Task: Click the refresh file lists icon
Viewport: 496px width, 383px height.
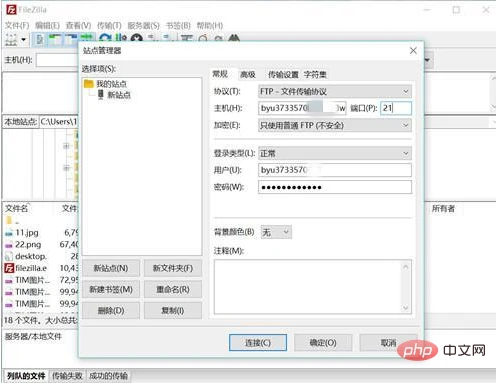Action: pos(105,38)
